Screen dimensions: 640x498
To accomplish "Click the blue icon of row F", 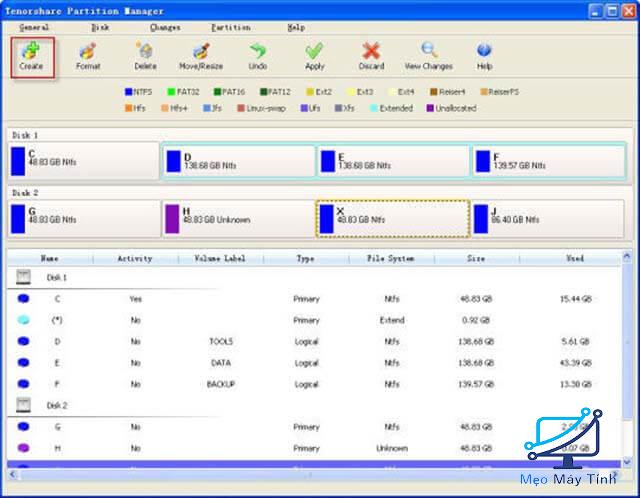I will pos(23,384).
